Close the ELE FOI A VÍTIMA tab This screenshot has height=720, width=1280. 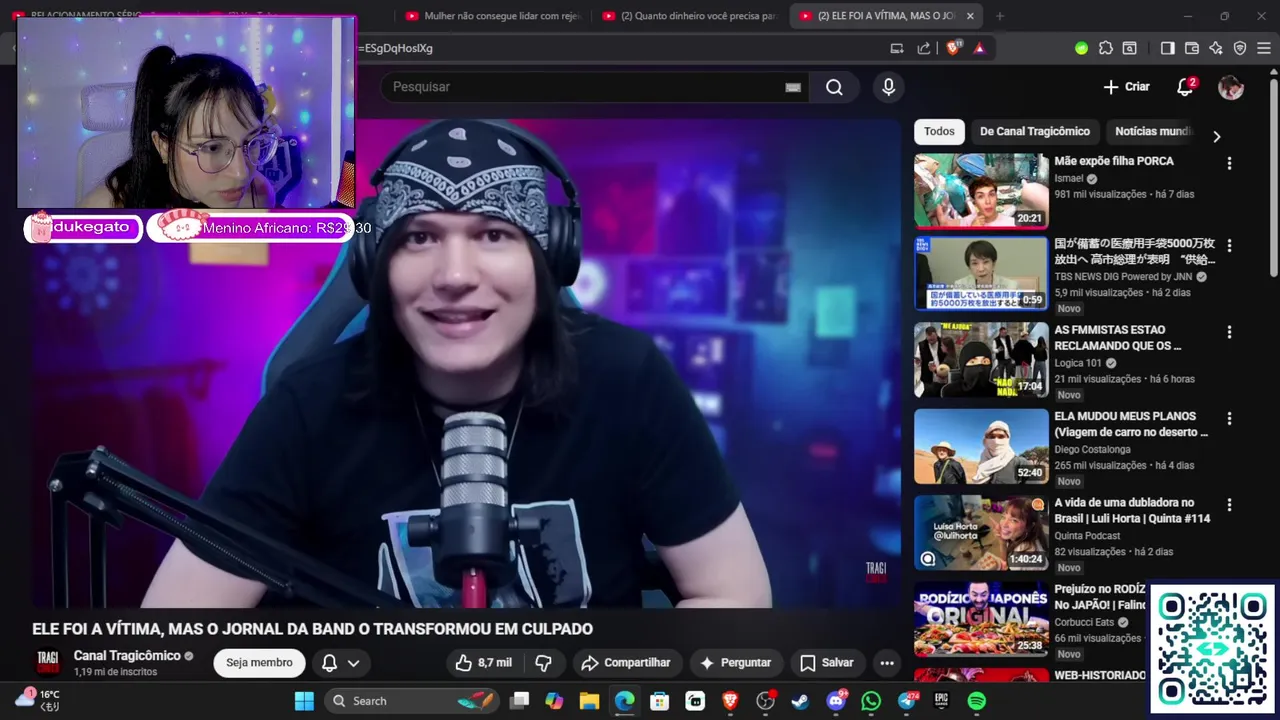click(x=969, y=16)
